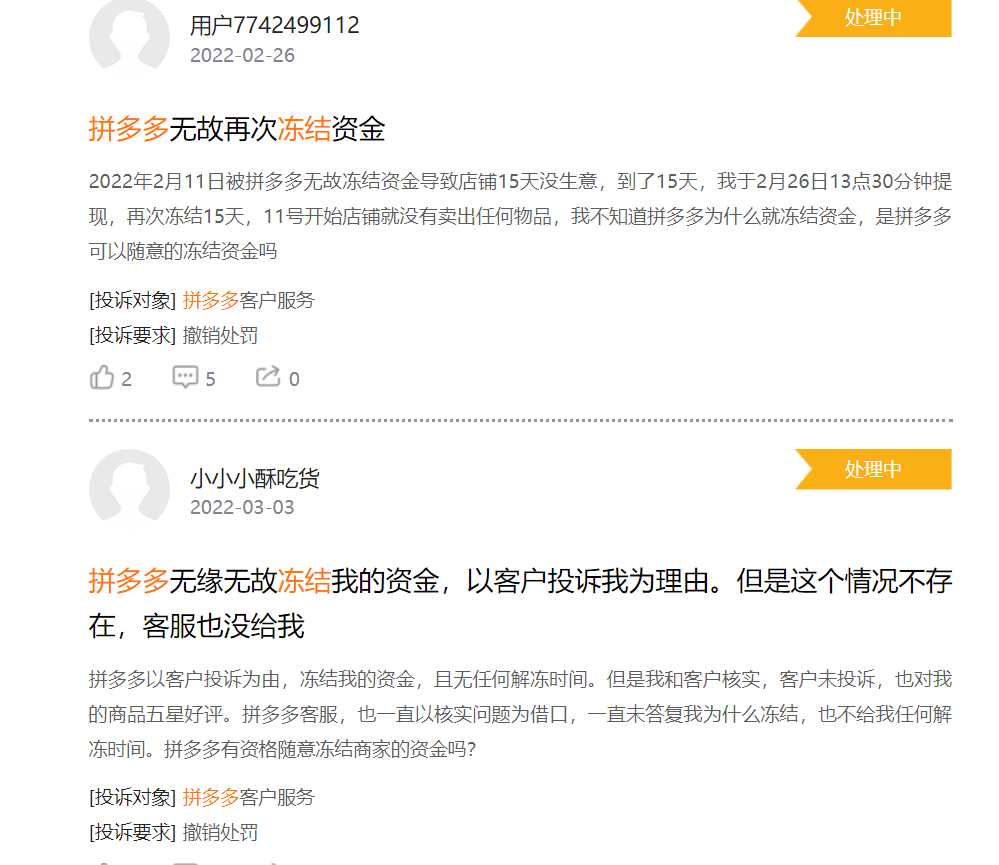Click 处理中 status badge on second complaint
The height and width of the screenshot is (865, 999).
[873, 469]
